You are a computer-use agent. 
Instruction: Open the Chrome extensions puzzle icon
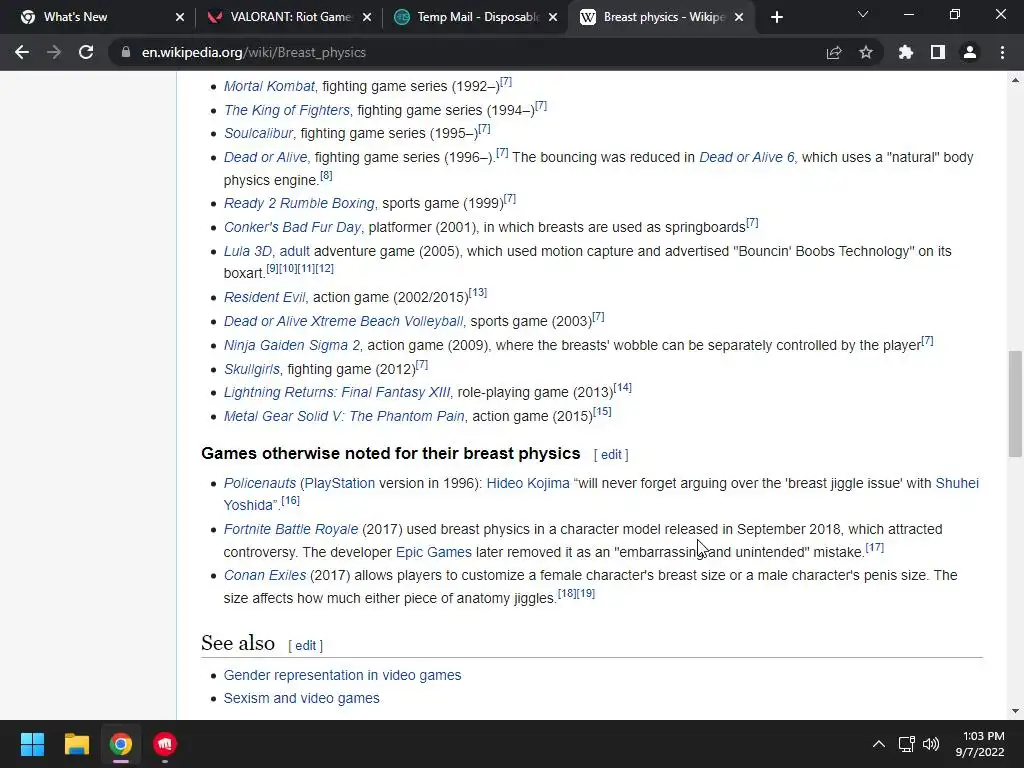point(906,52)
